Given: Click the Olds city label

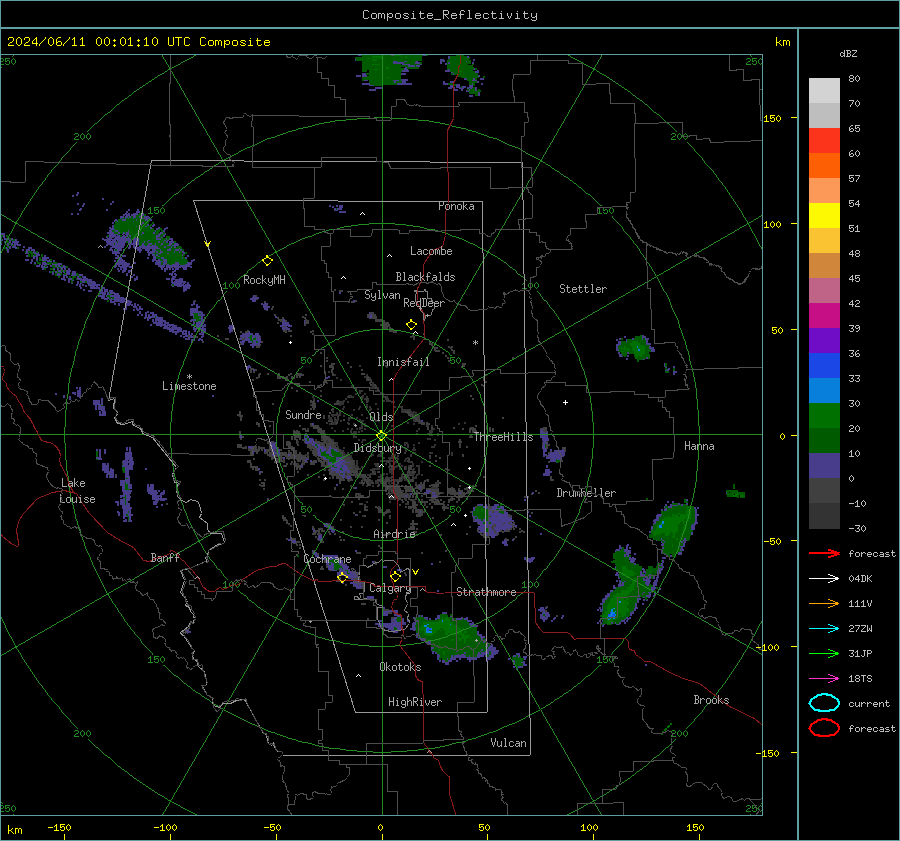Looking at the screenshot, I should (x=381, y=417).
